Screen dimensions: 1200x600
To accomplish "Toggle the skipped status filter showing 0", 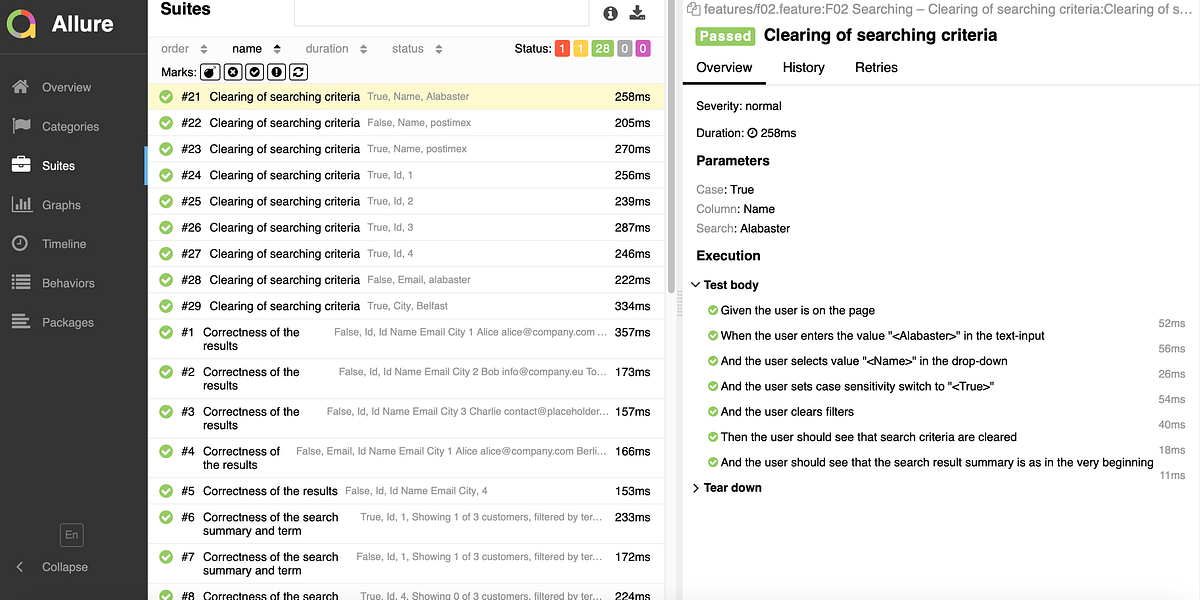I will (x=625, y=48).
